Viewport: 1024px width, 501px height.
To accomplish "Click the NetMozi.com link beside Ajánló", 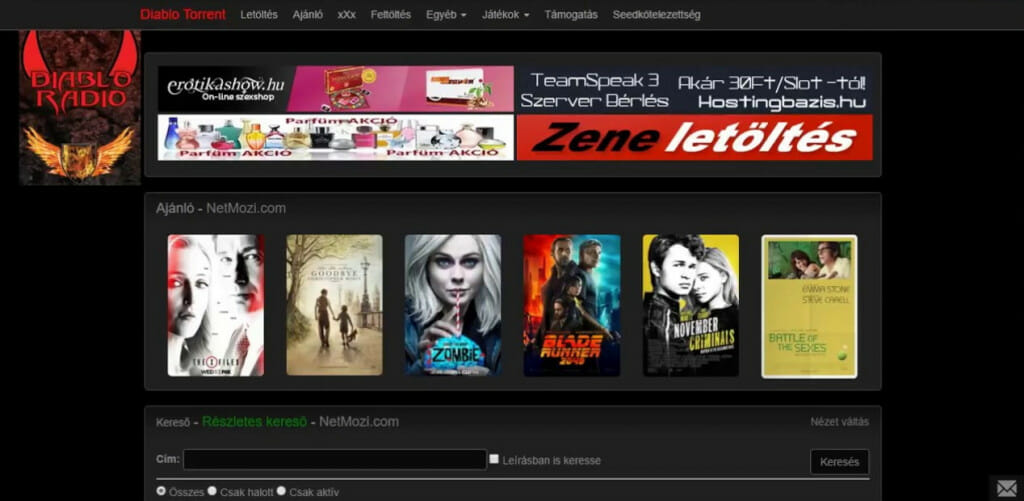I will tap(246, 208).
